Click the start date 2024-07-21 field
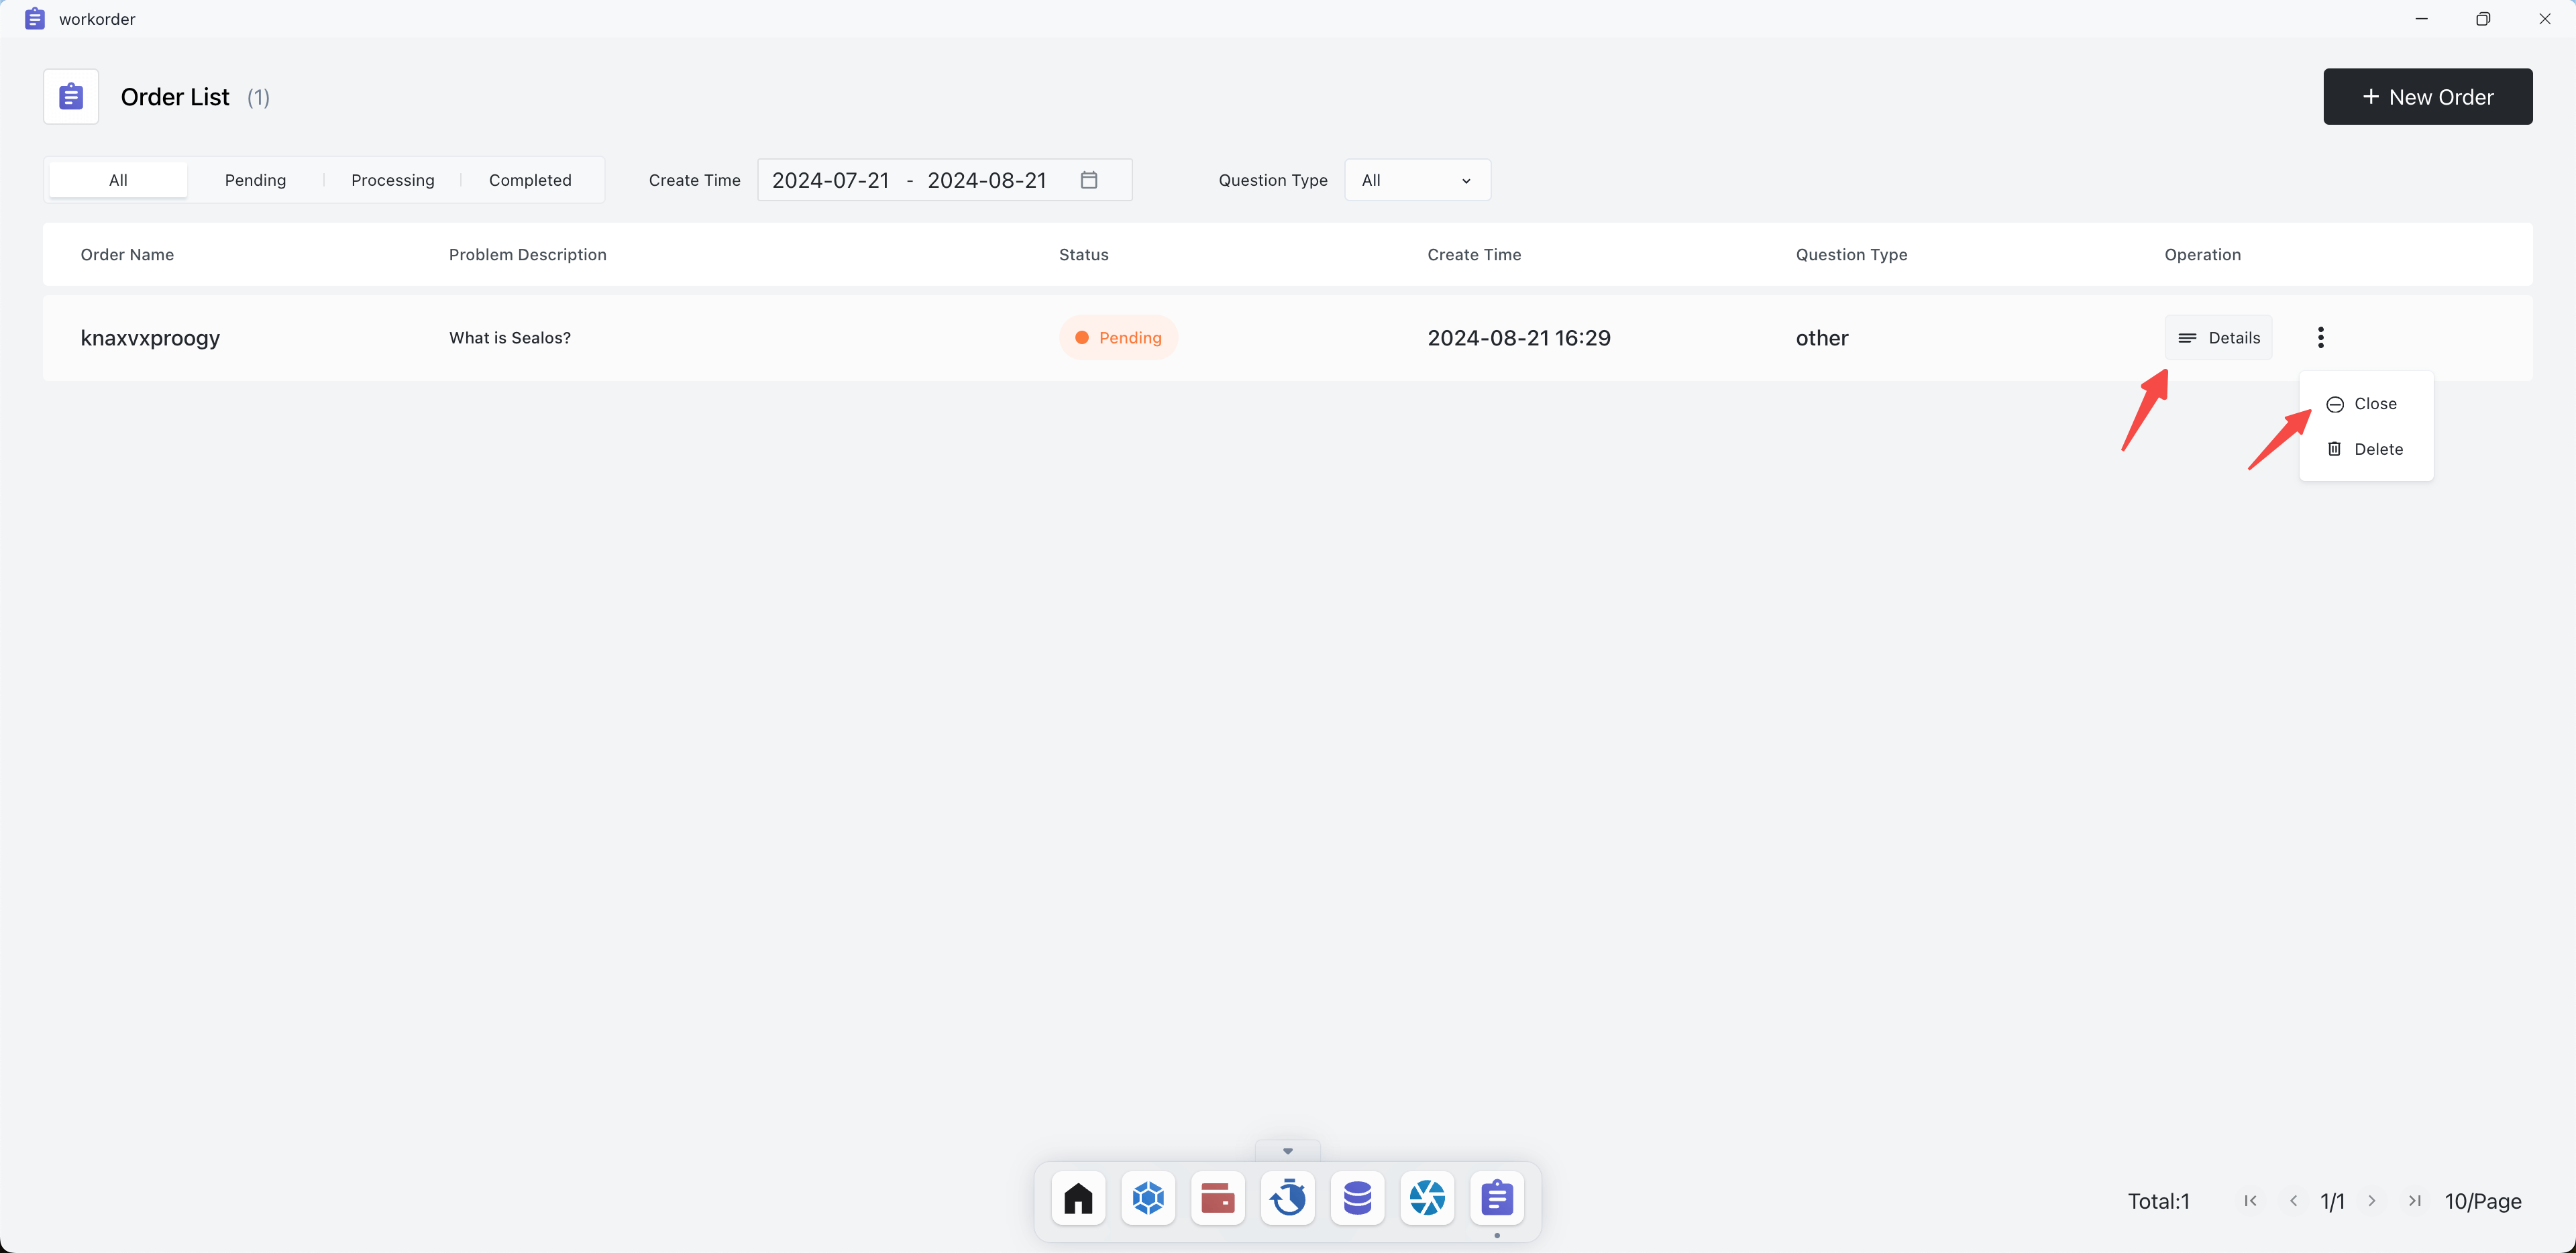The height and width of the screenshot is (1253, 2576). coord(830,180)
